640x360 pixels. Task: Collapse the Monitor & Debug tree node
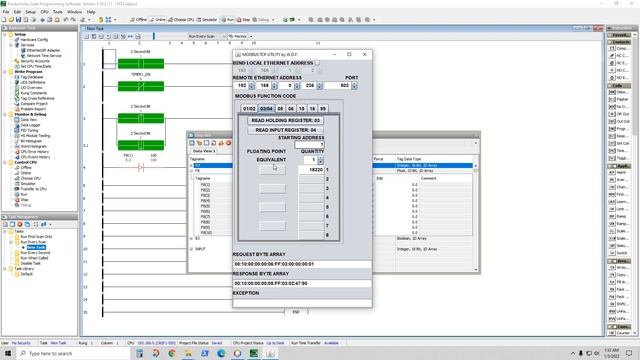[5, 114]
